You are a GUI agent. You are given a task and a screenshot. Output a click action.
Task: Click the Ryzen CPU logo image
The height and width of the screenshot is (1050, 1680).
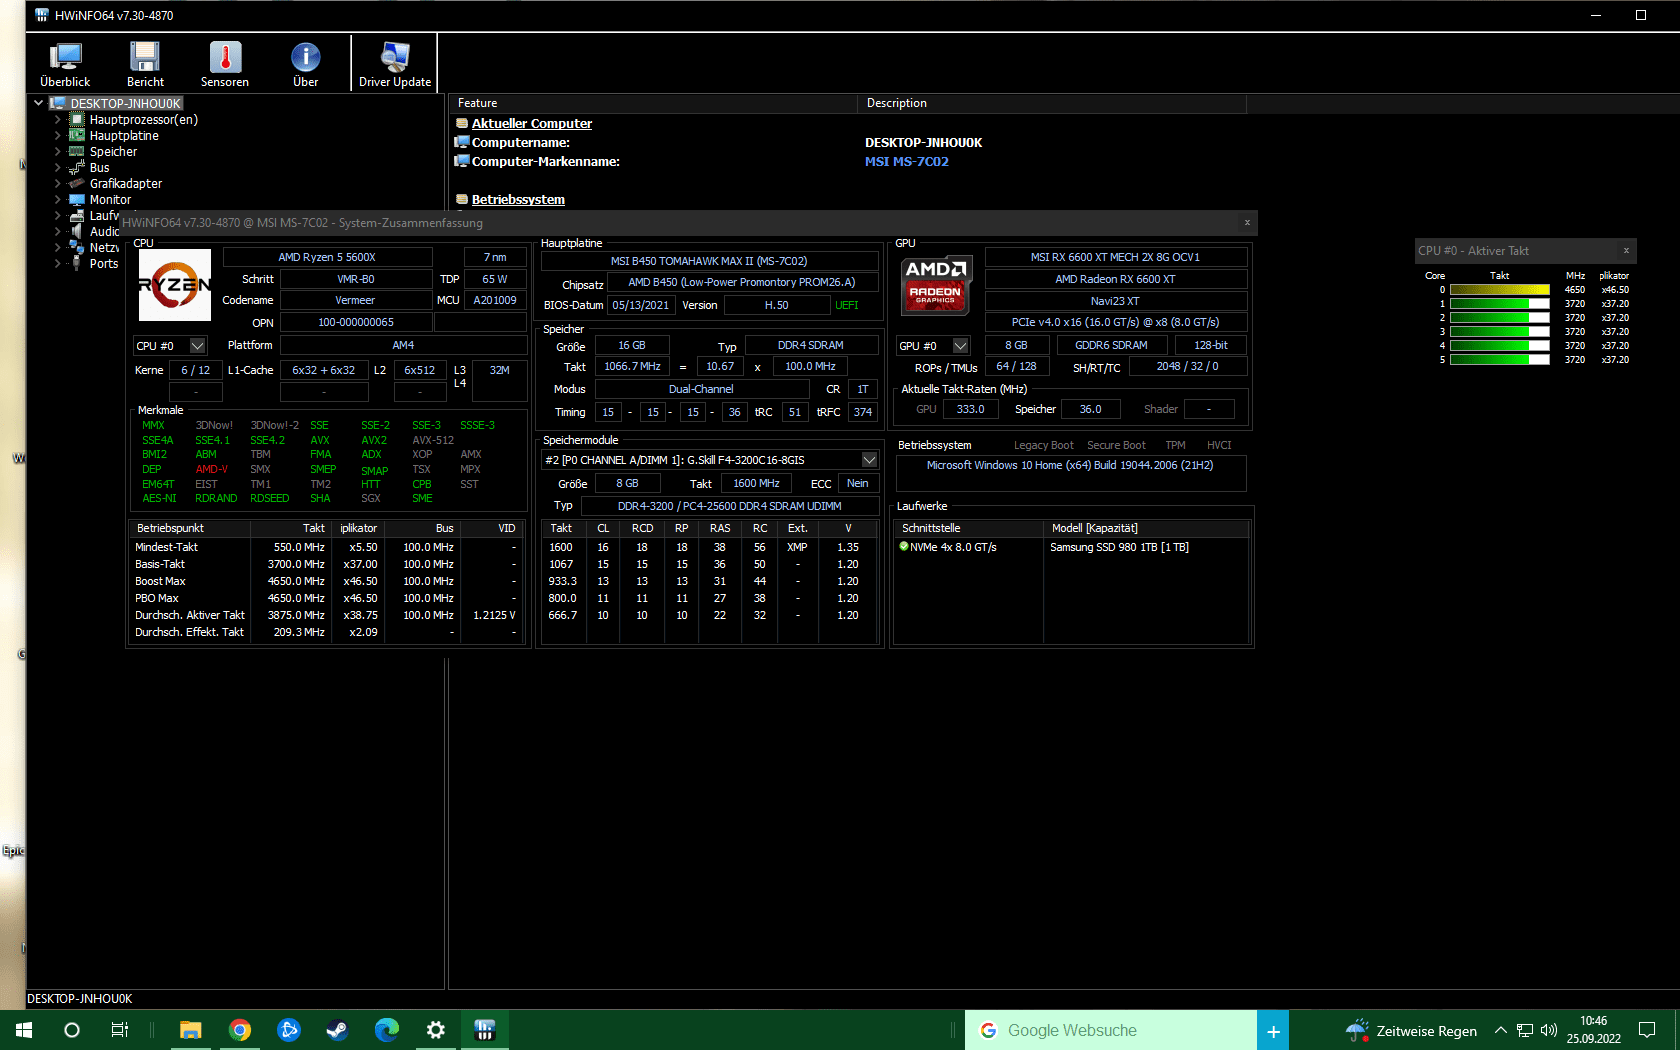(x=175, y=285)
